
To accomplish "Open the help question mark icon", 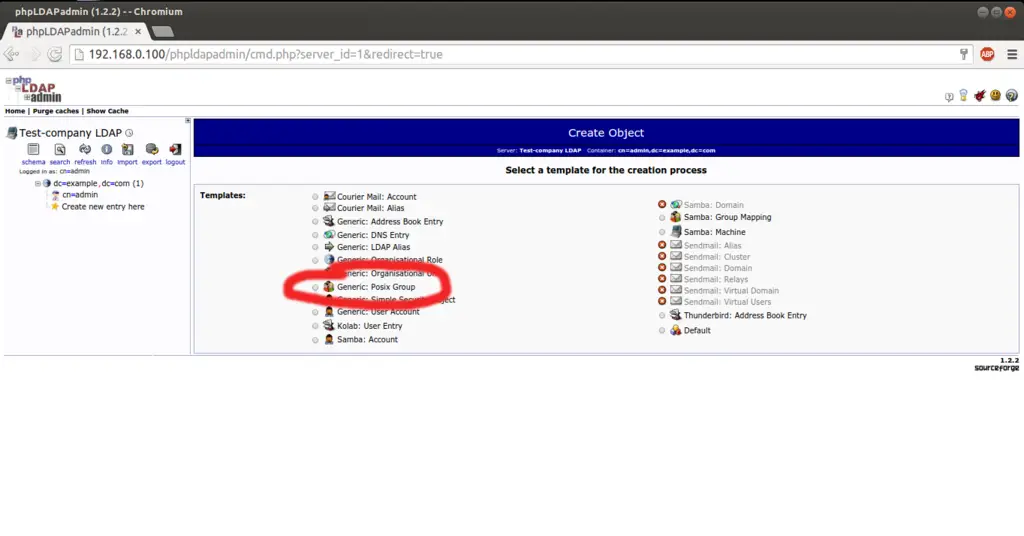I will [1012, 95].
